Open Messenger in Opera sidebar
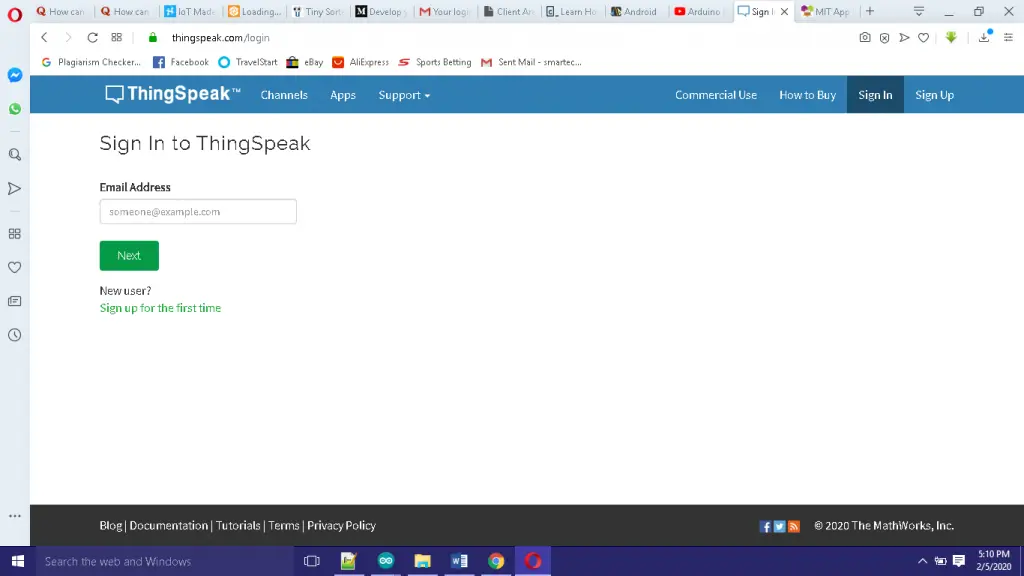The width and height of the screenshot is (1024, 576). pyautogui.click(x=14, y=75)
